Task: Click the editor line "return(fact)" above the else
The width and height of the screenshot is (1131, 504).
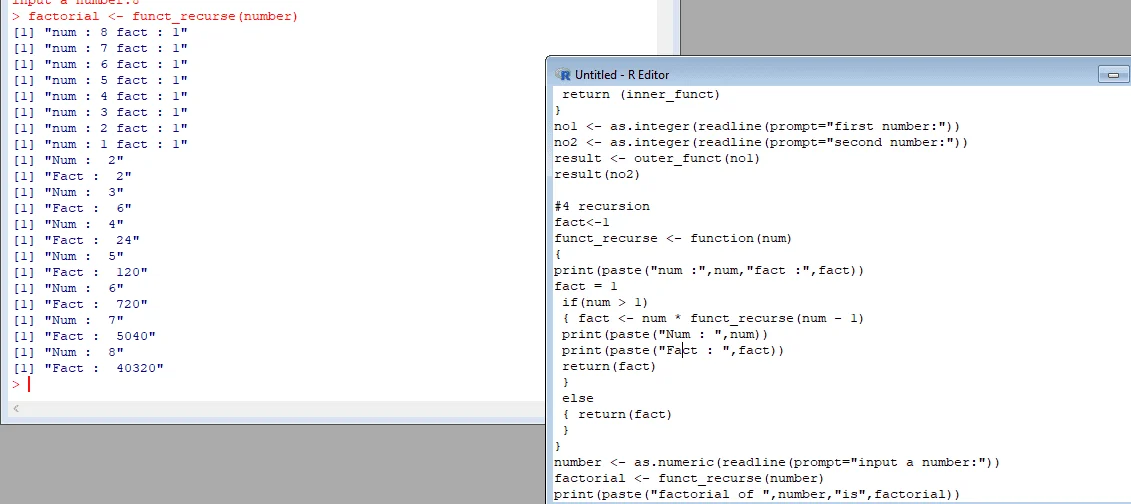Action: (609, 366)
